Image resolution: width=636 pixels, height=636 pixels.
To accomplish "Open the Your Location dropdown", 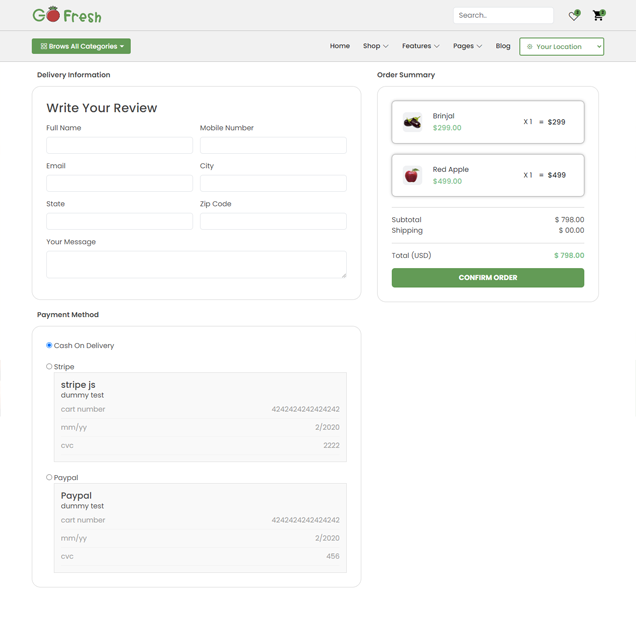I will [x=561, y=47].
